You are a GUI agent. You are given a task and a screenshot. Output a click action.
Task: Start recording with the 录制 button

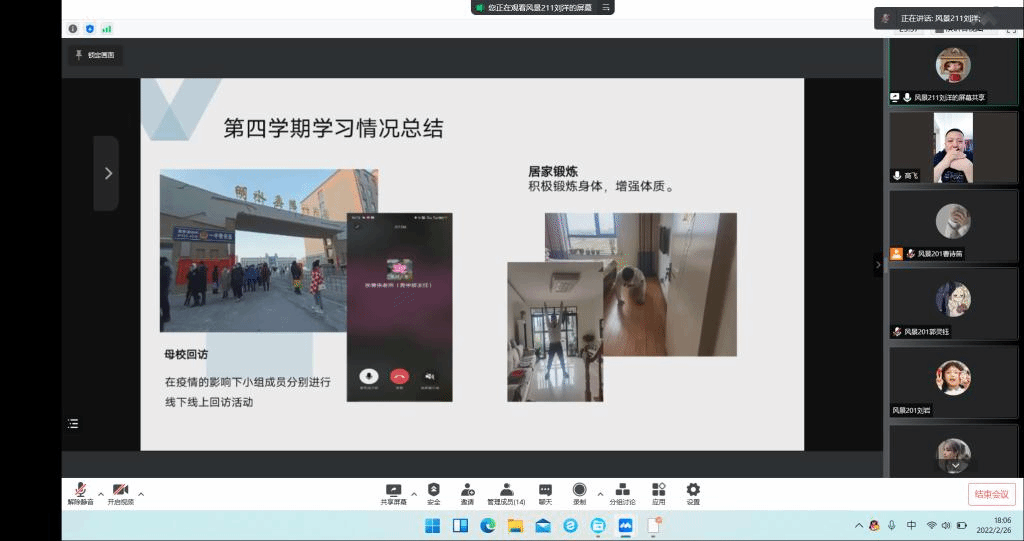tap(579, 490)
